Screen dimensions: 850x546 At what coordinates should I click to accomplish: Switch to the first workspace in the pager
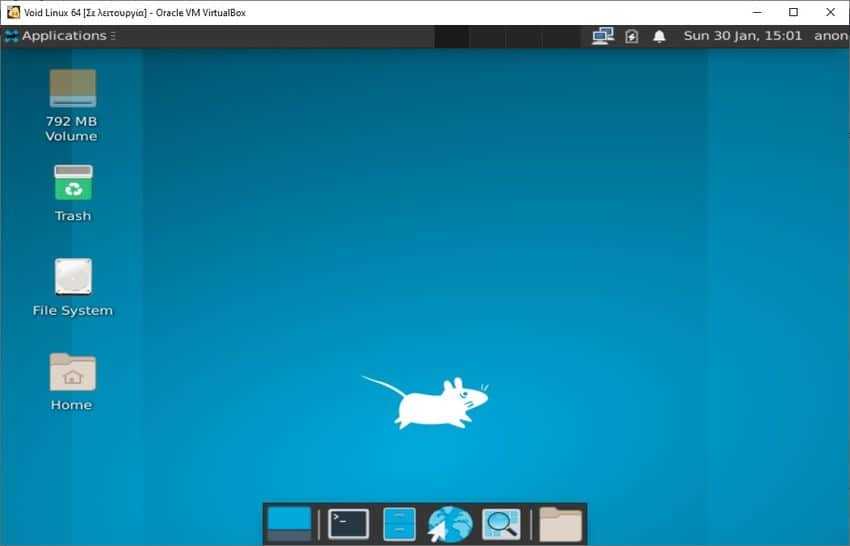point(451,36)
